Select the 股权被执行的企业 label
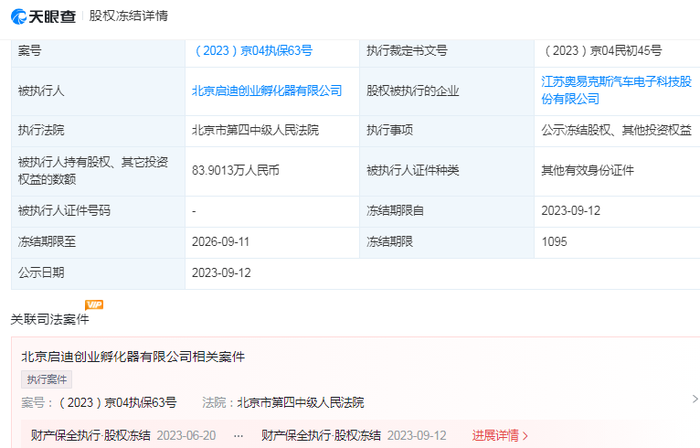This screenshot has height=448, width=700. tap(413, 91)
